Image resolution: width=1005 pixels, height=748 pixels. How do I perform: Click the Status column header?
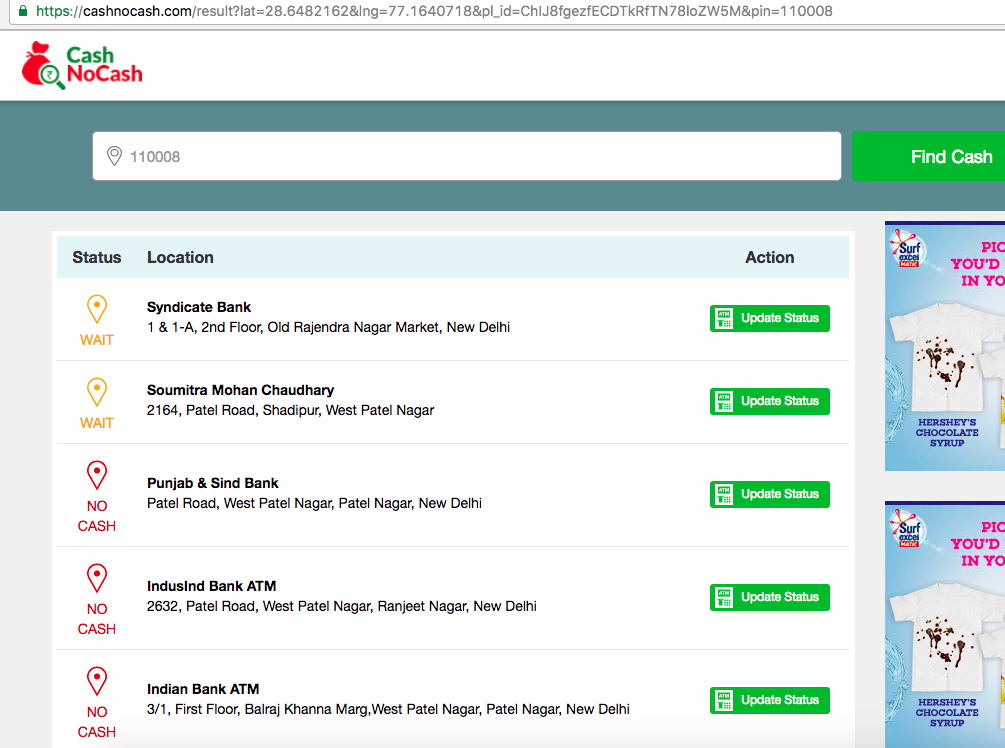pos(97,257)
